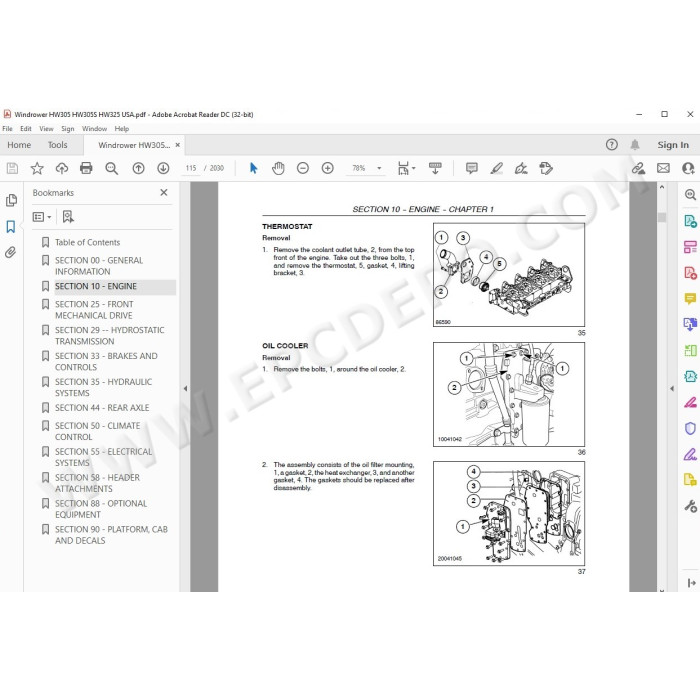Open the Edit menu
The width and height of the screenshot is (700, 700).
pyautogui.click(x=26, y=129)
